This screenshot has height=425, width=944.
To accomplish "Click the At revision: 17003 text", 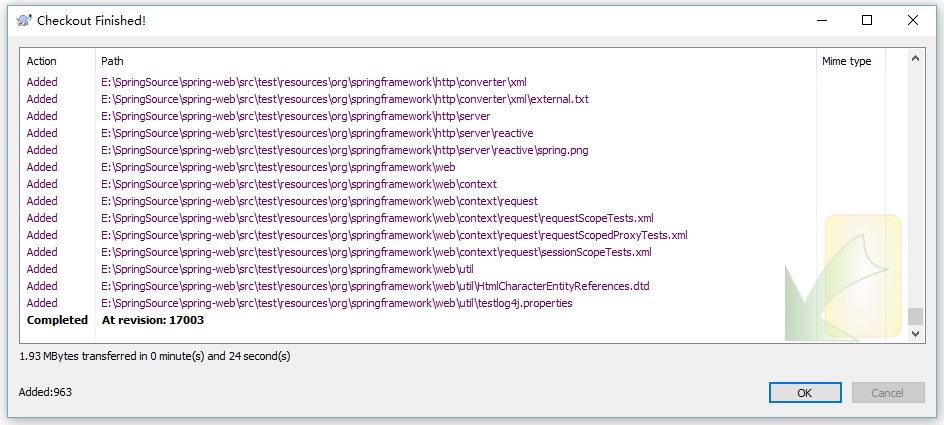I will (x=153, y=320).
